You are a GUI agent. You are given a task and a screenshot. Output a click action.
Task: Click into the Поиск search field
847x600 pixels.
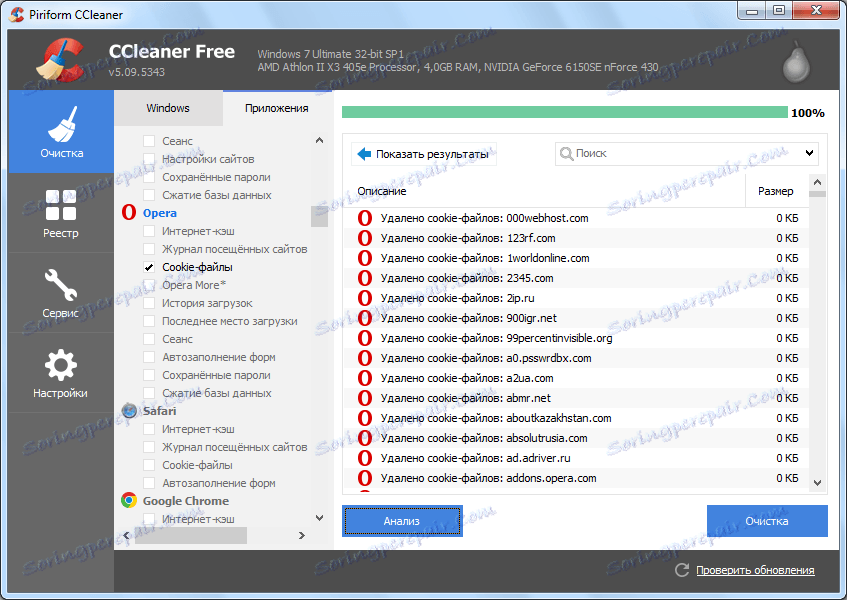pyautogui.click(x=686, y=154)
